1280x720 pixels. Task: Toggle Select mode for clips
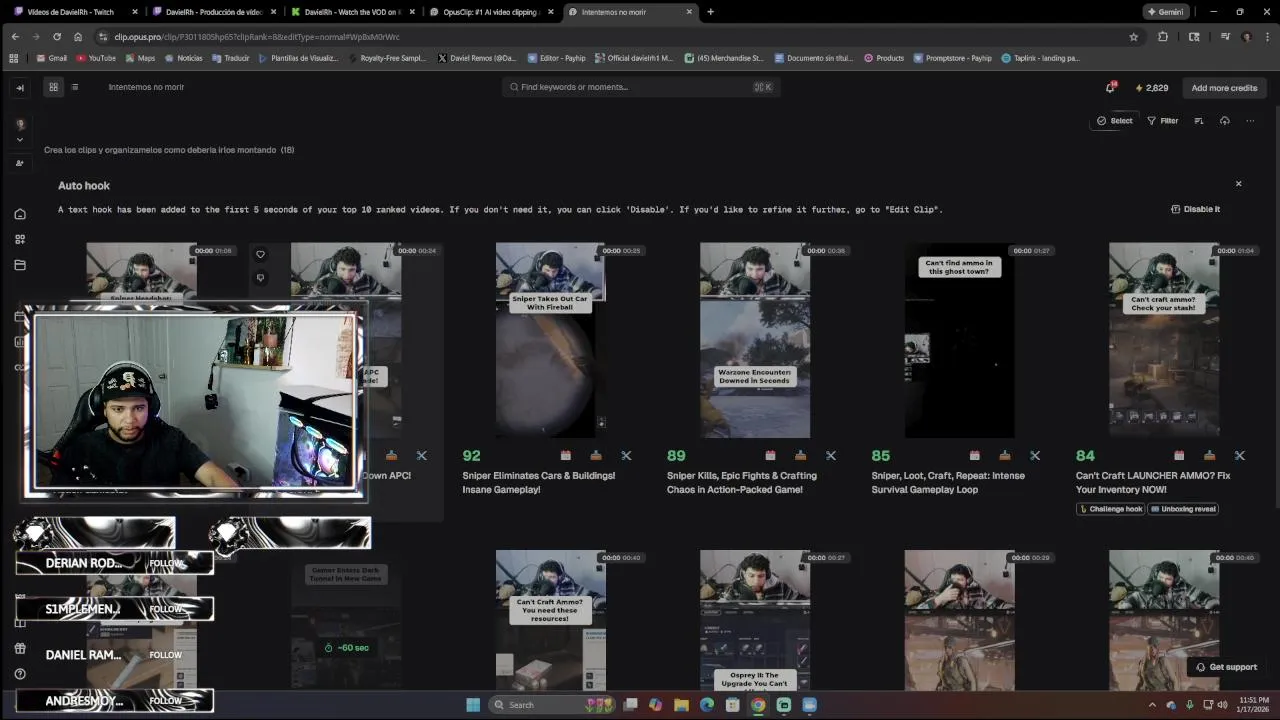[x=1115, y=121]
